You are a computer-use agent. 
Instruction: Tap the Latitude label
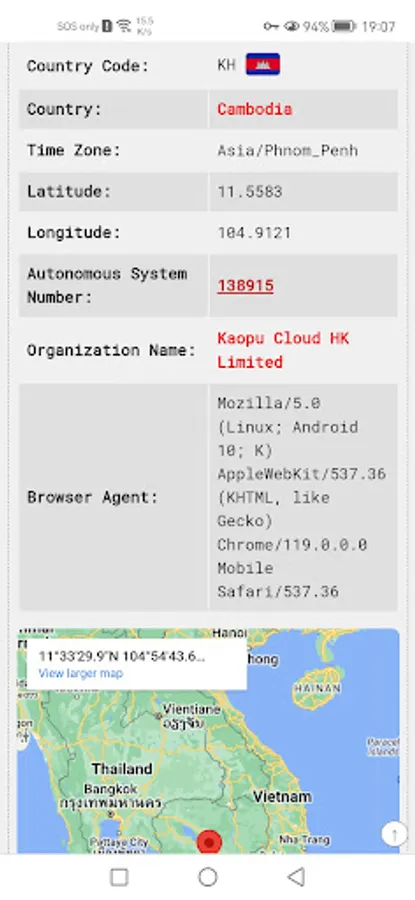coord(68,192)
